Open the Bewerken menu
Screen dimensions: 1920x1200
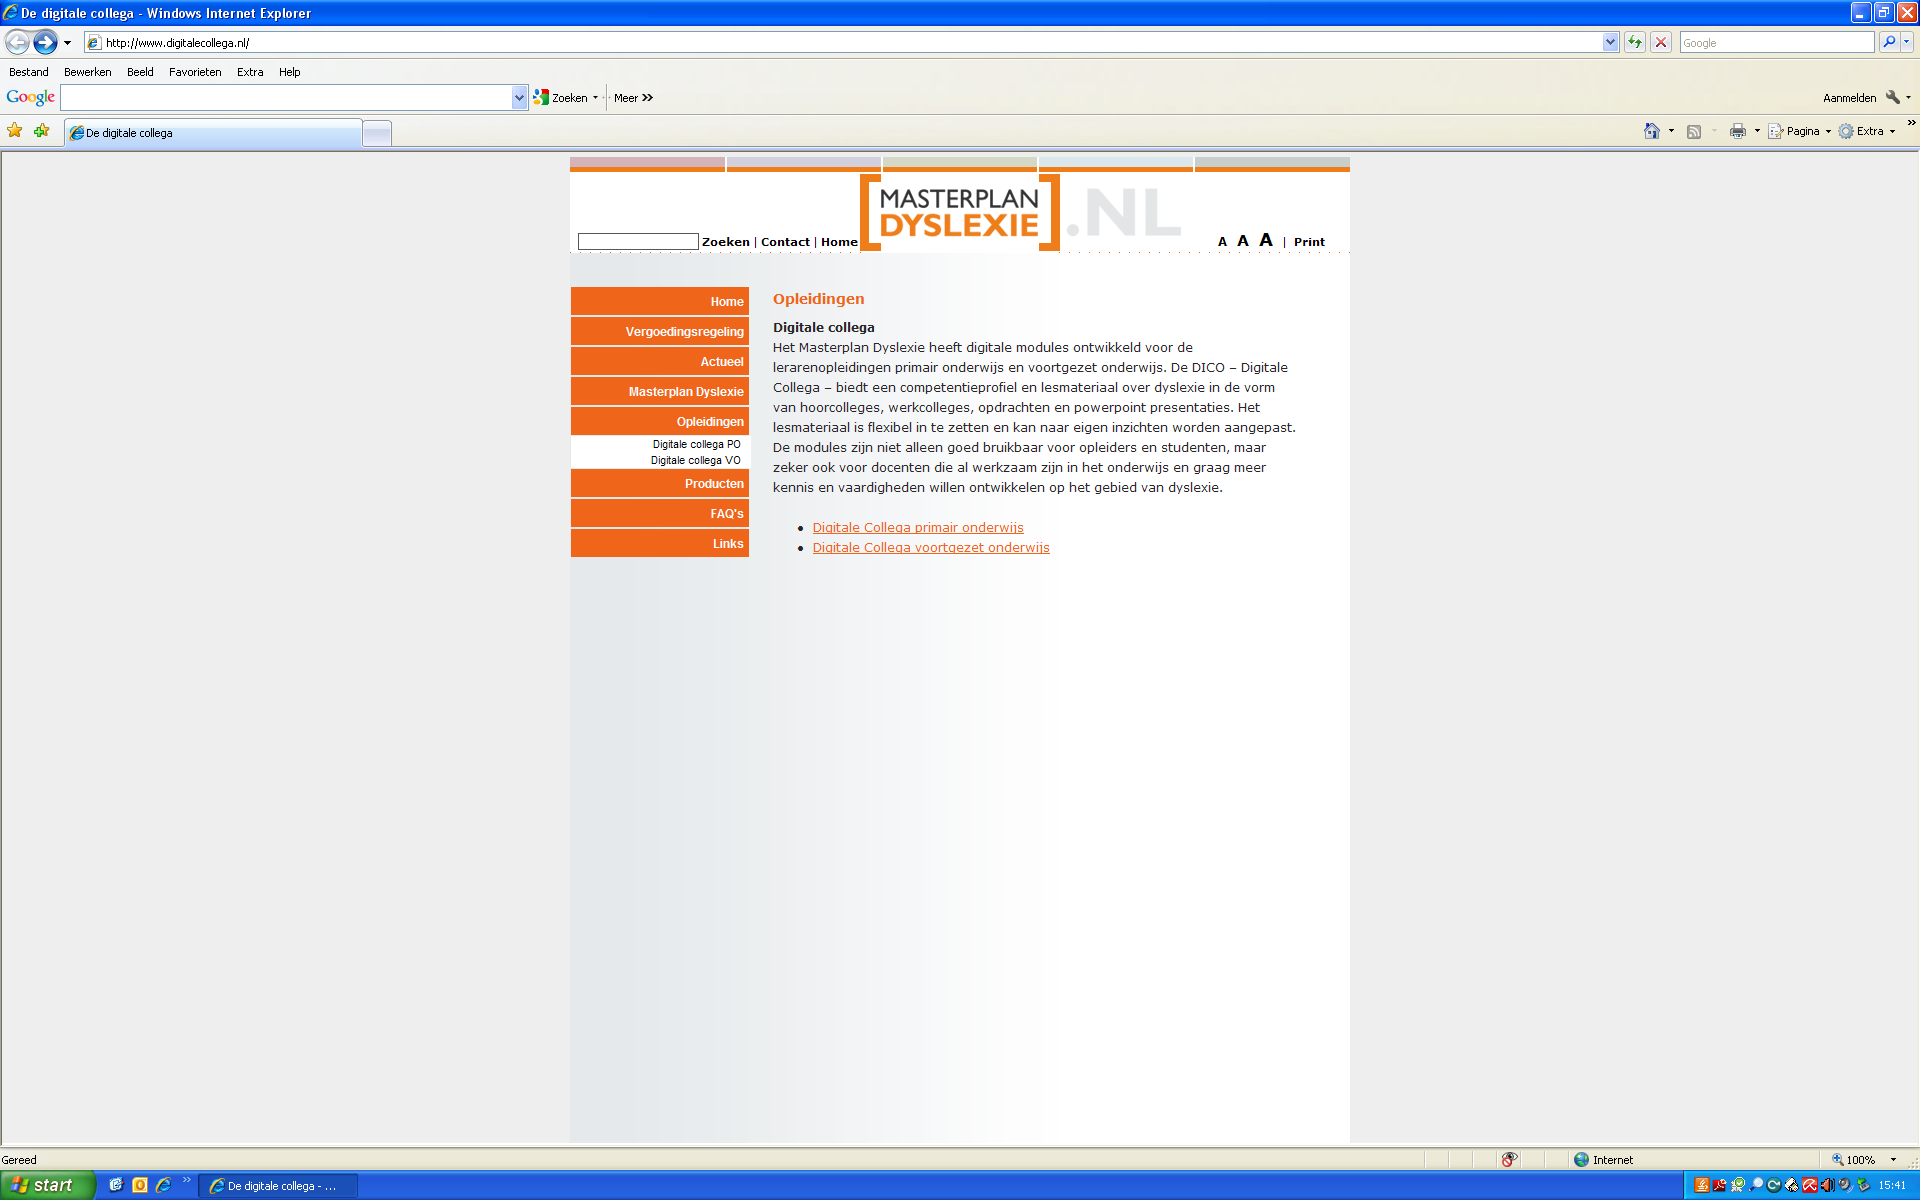[x=88, y=72]
